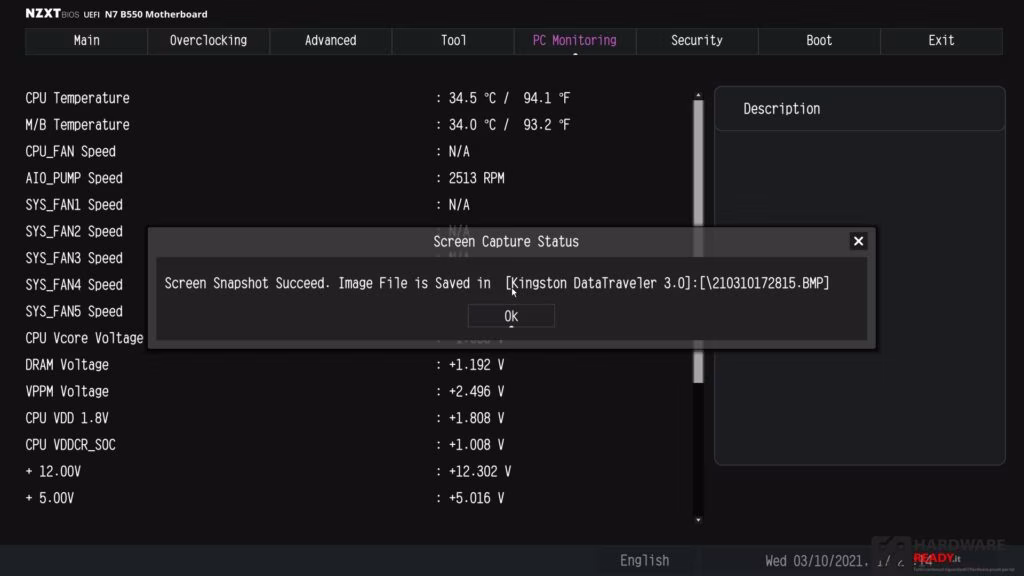Open the Advanced tab
1024x576 pixels.
click(x=330, y=40)
